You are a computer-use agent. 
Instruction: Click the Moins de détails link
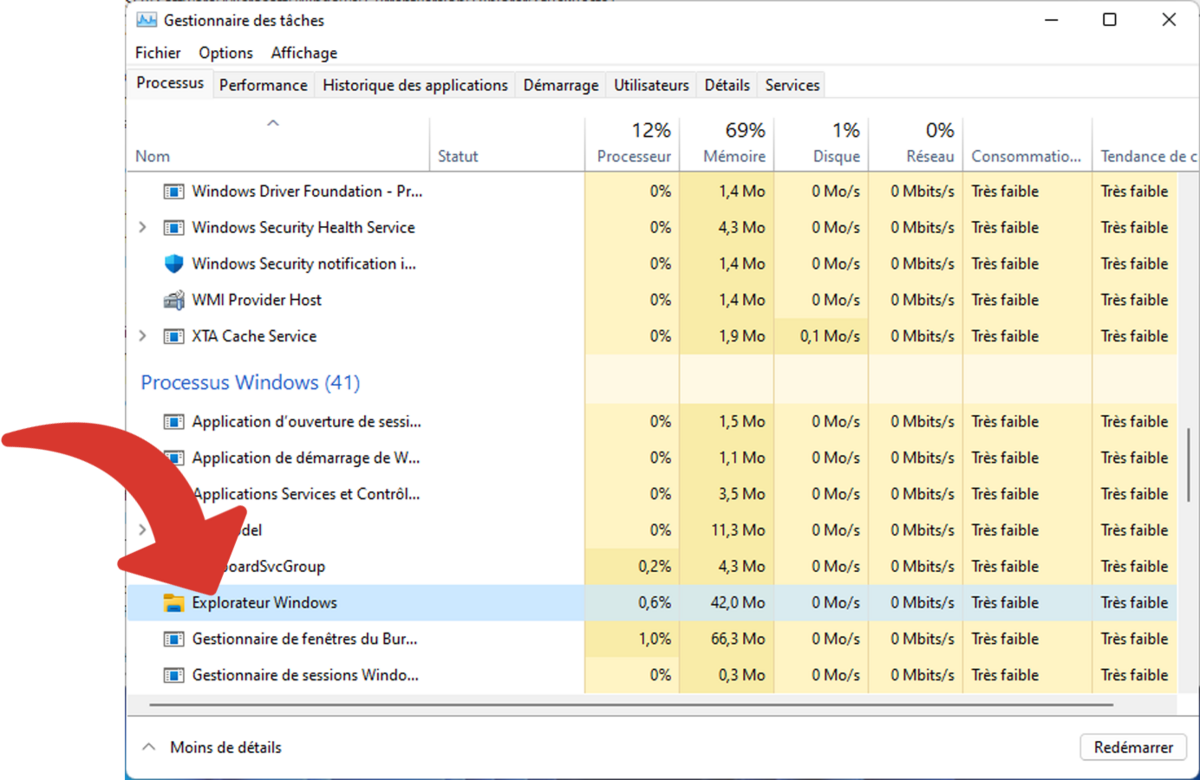[226, 747]
